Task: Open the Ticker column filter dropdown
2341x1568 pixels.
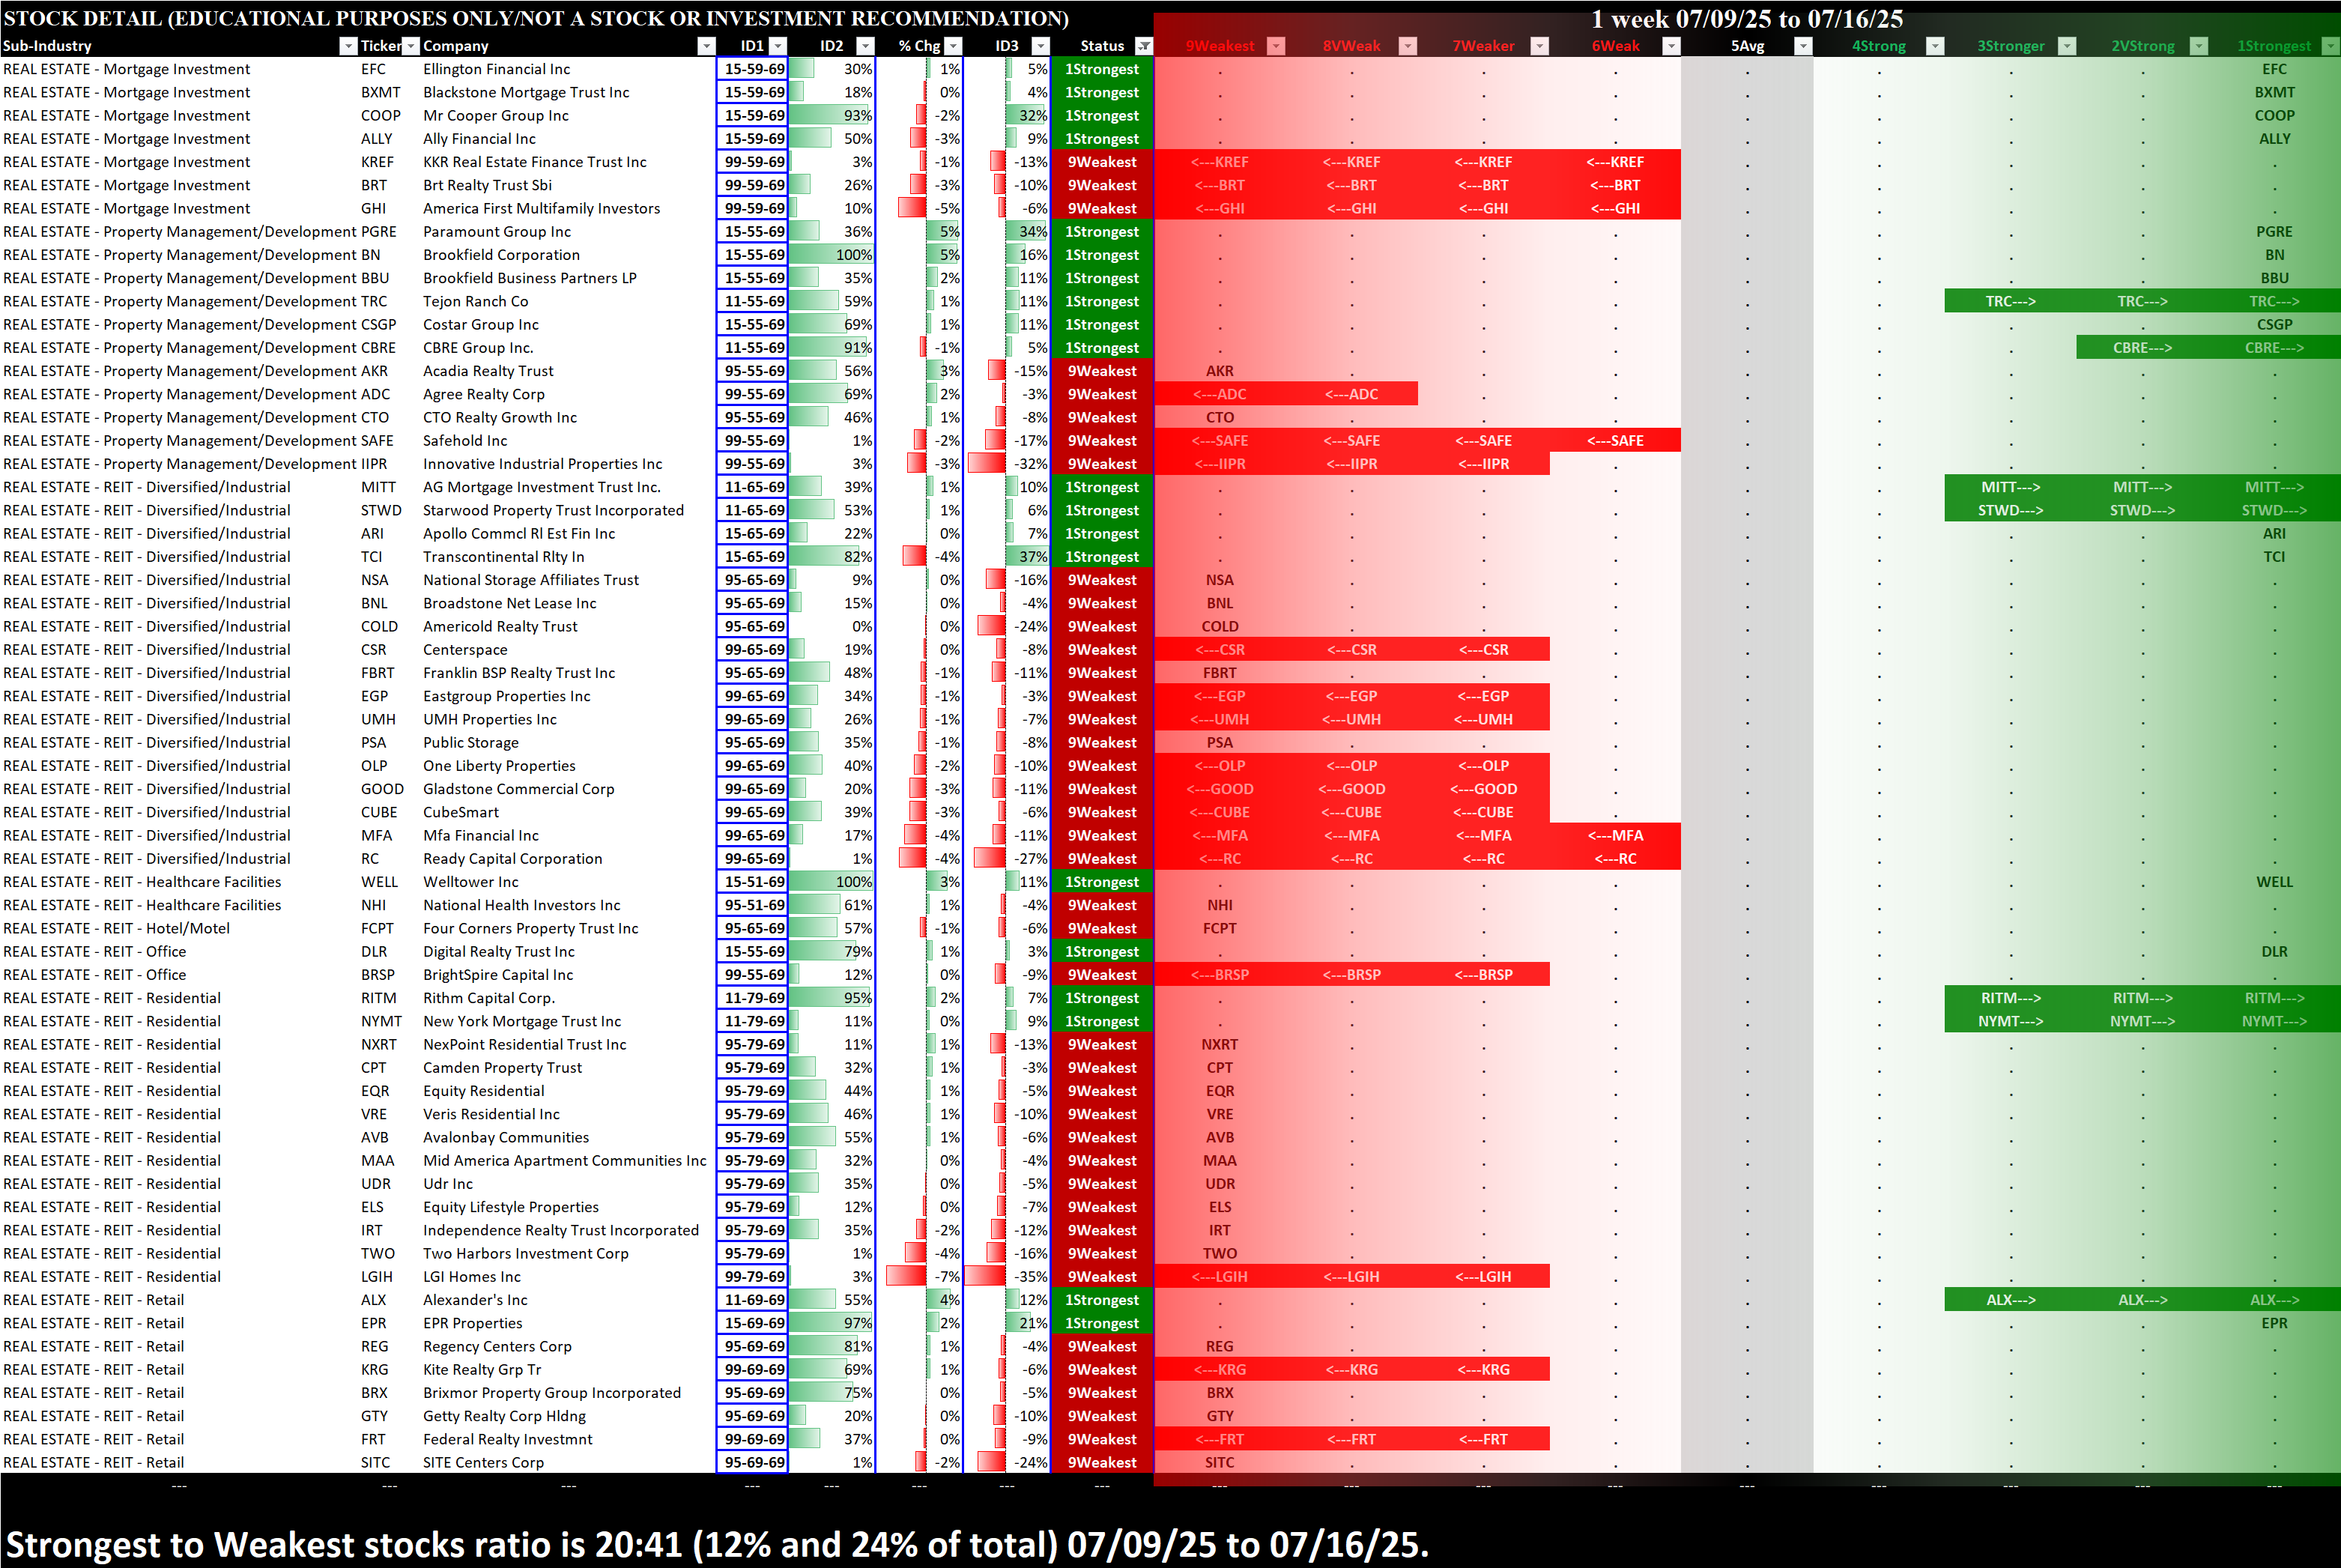Action: click(410, 46)
